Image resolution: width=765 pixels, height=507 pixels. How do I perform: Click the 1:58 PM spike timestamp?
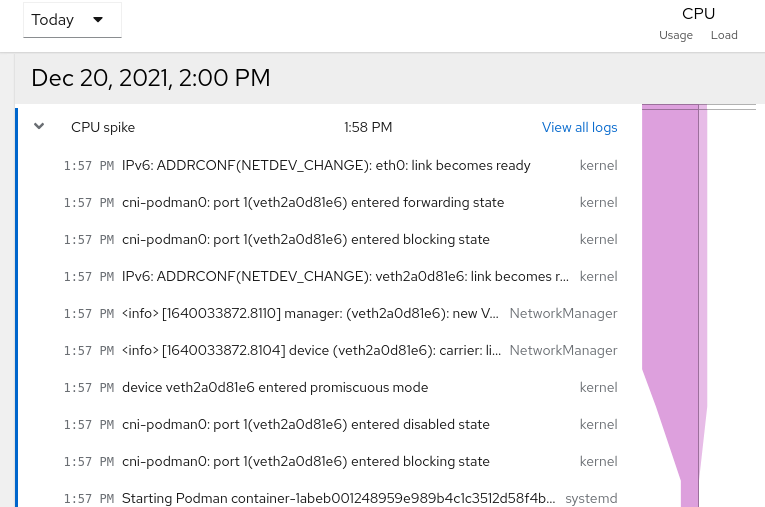pyautogui.click(x=368, y=127)
